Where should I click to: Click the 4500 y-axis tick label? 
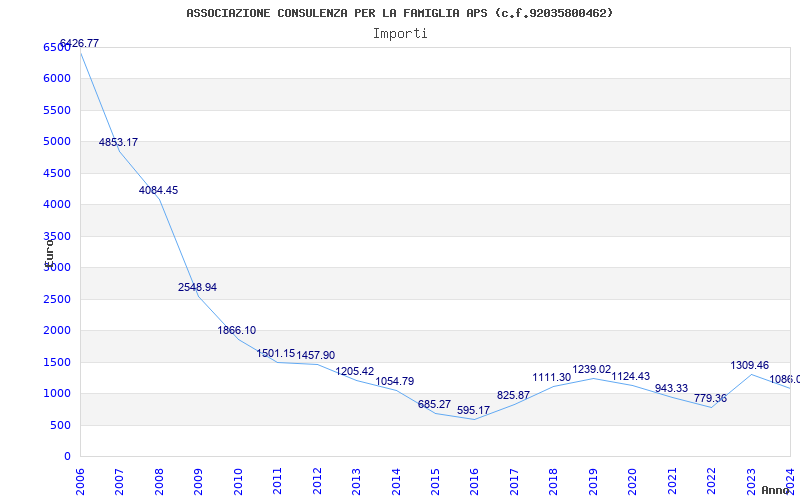[57, 173]
